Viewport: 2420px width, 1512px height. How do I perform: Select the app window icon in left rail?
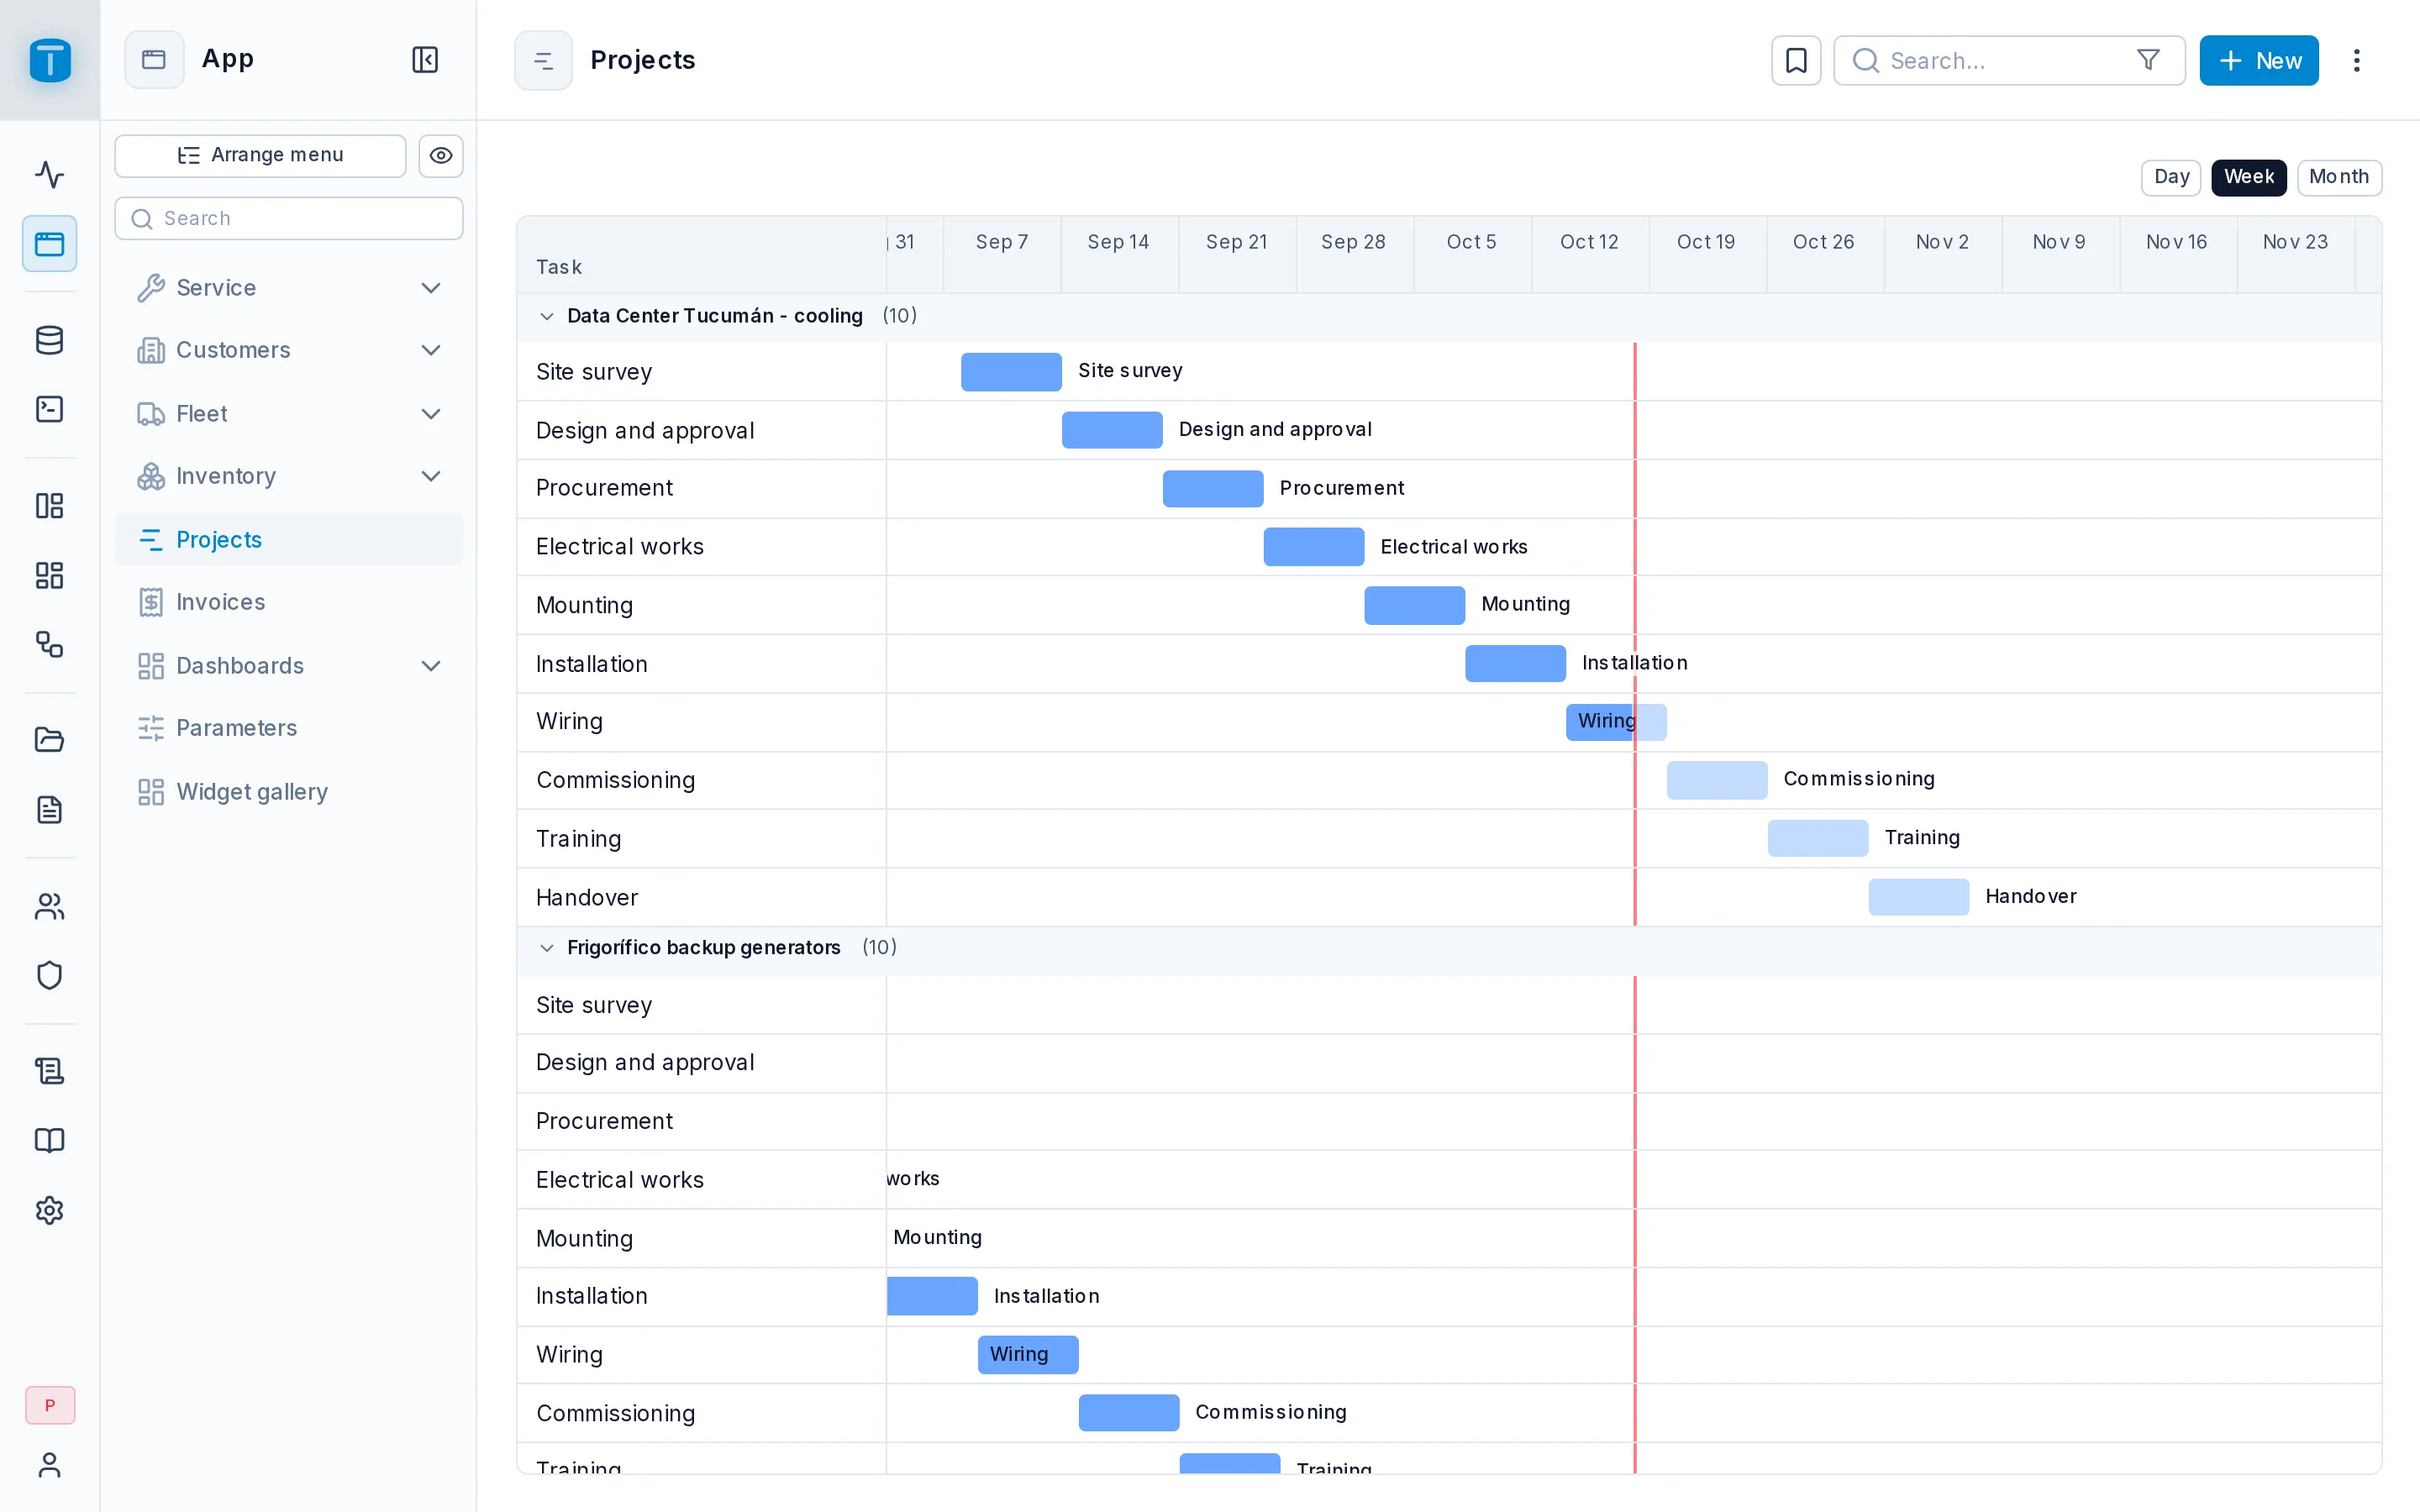[x=50, y=244]
